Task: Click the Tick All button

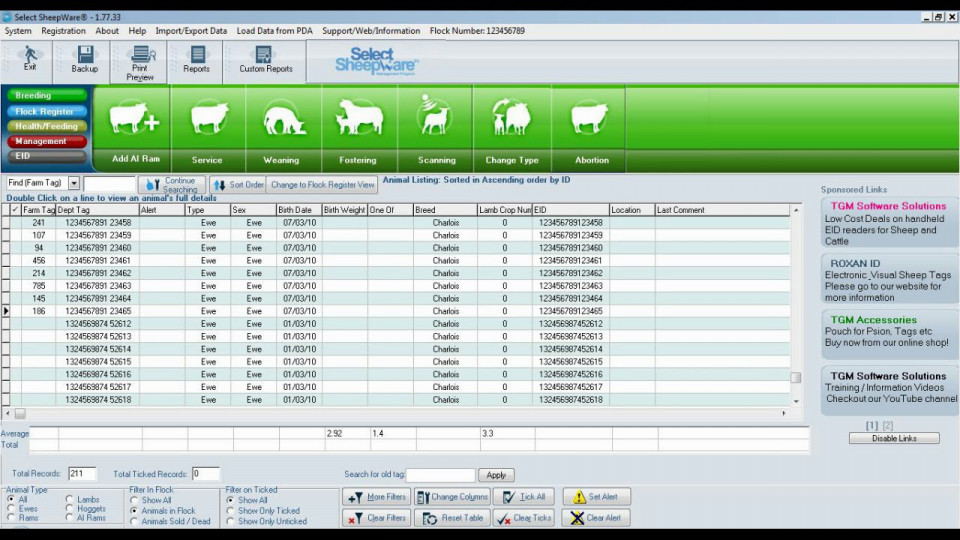Action: pos(523,497)
